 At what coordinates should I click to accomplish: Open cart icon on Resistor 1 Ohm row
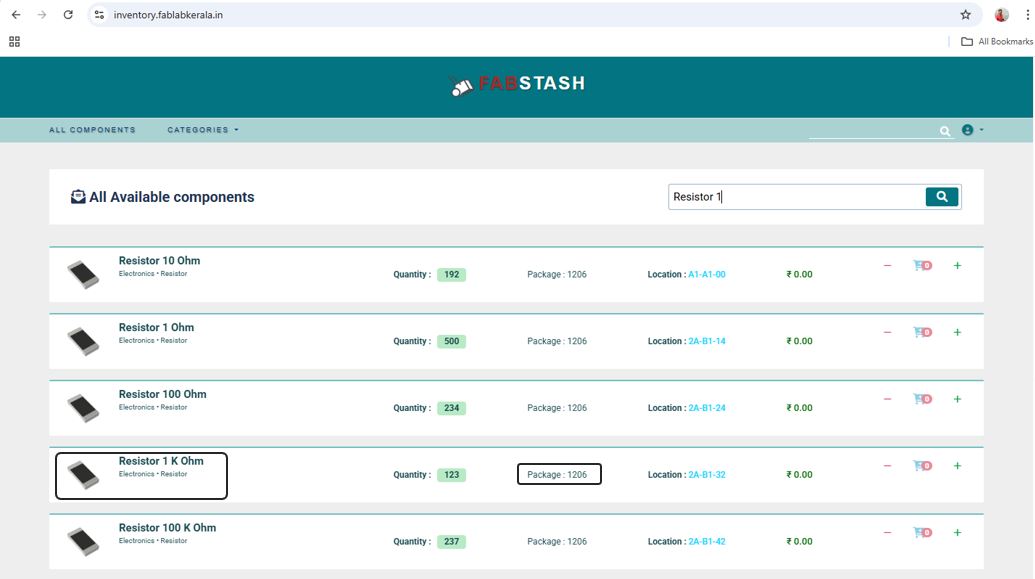pyautogui.click(x=922, y=332)
